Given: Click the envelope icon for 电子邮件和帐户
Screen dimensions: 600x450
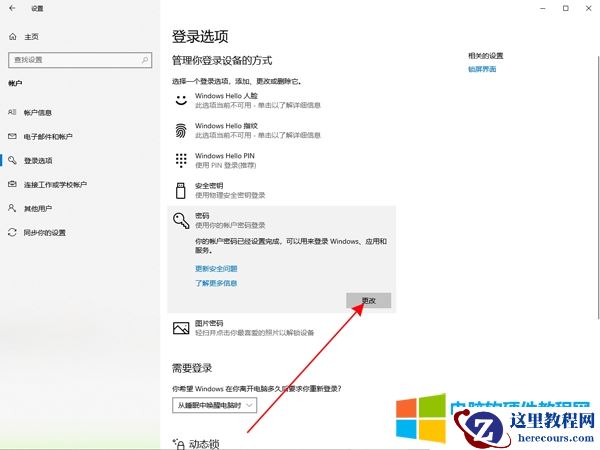Looking at the screenshot, I should pyautogui.click(x=12, y=136).
